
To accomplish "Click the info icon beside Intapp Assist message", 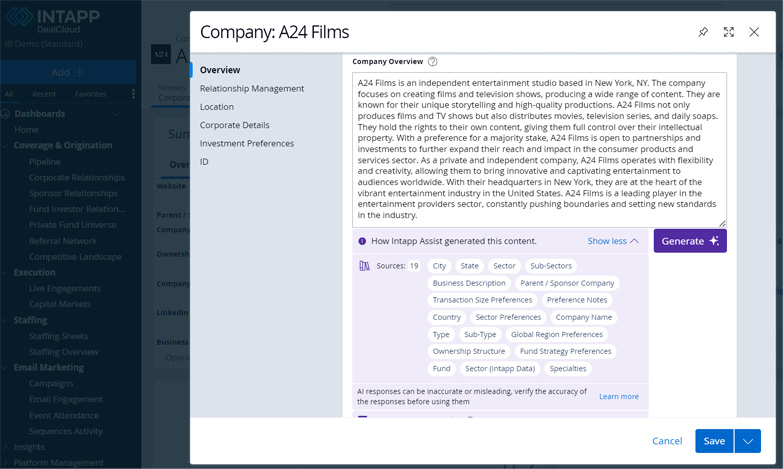I will click(x=362, y=241).
